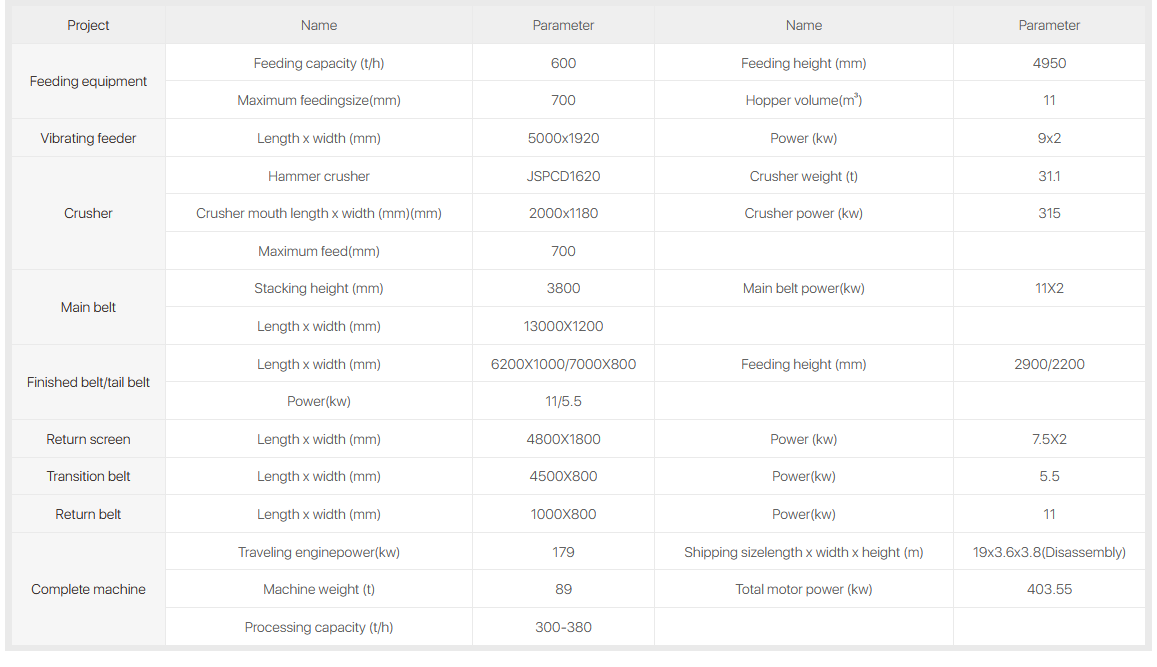Select the Feeding equipment row label

(x=88, y=81)
